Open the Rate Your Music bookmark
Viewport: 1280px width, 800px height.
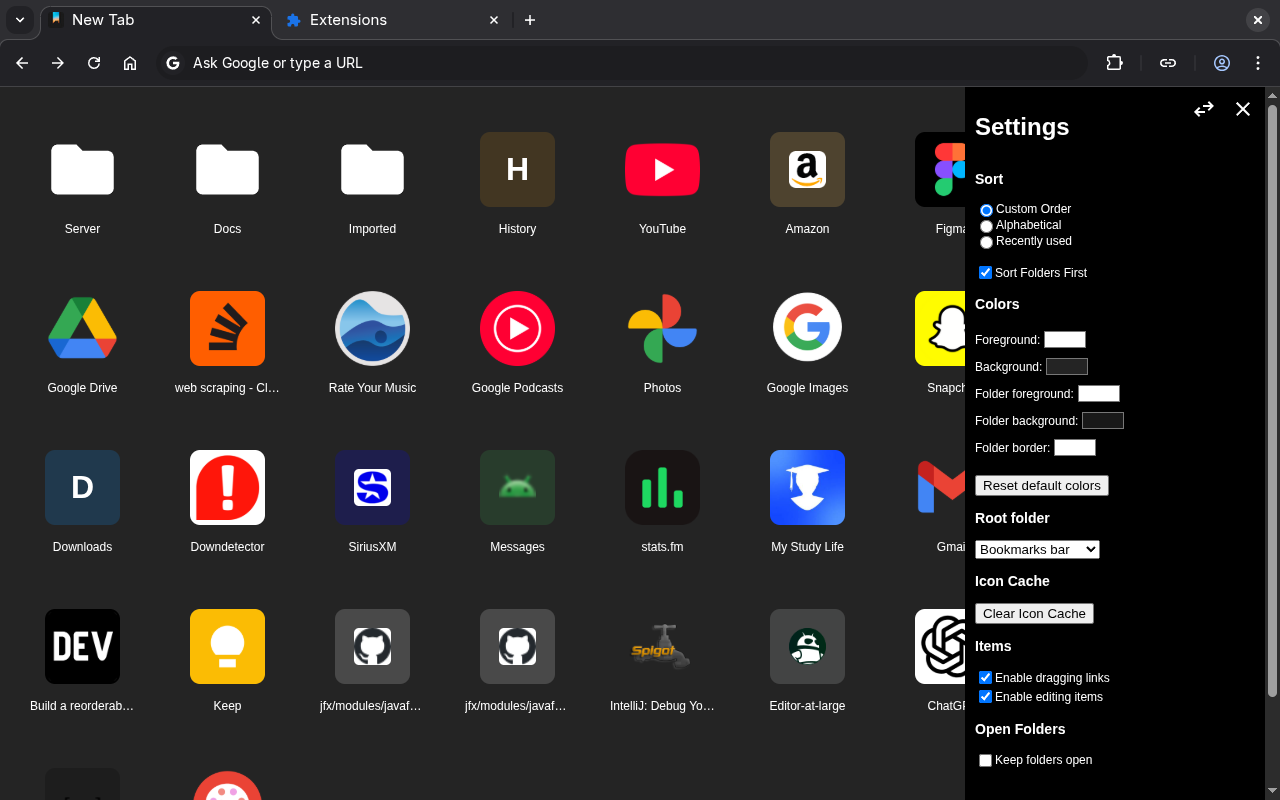point(372,329)
